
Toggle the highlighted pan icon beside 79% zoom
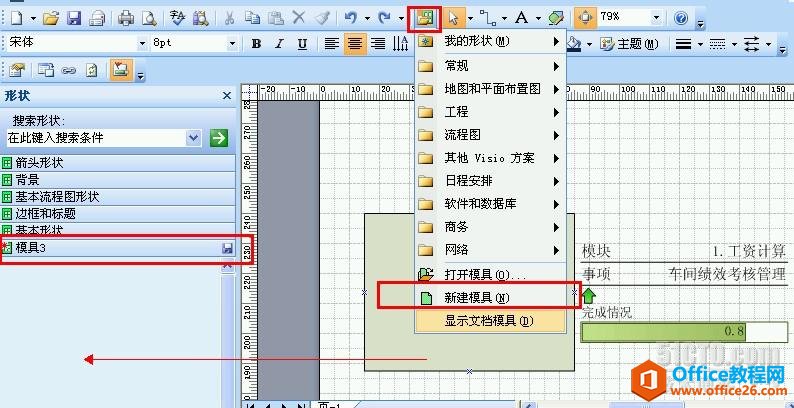[x=585, y=19]
